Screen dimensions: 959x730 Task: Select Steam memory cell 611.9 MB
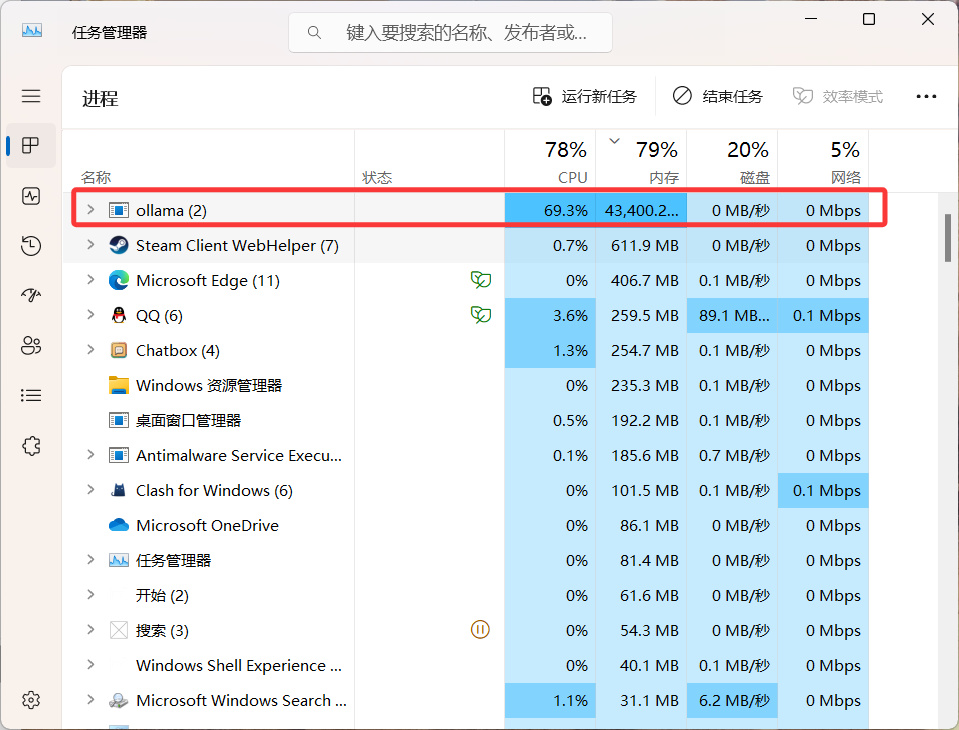tap(642, 245)
